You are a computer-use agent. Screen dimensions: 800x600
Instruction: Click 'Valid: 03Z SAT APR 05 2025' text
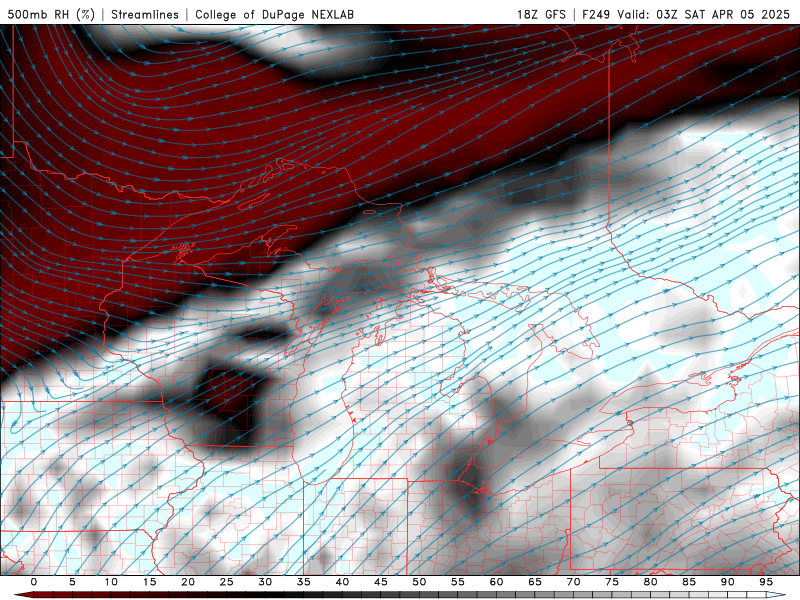pyautogui.click(x=703, y=14)
